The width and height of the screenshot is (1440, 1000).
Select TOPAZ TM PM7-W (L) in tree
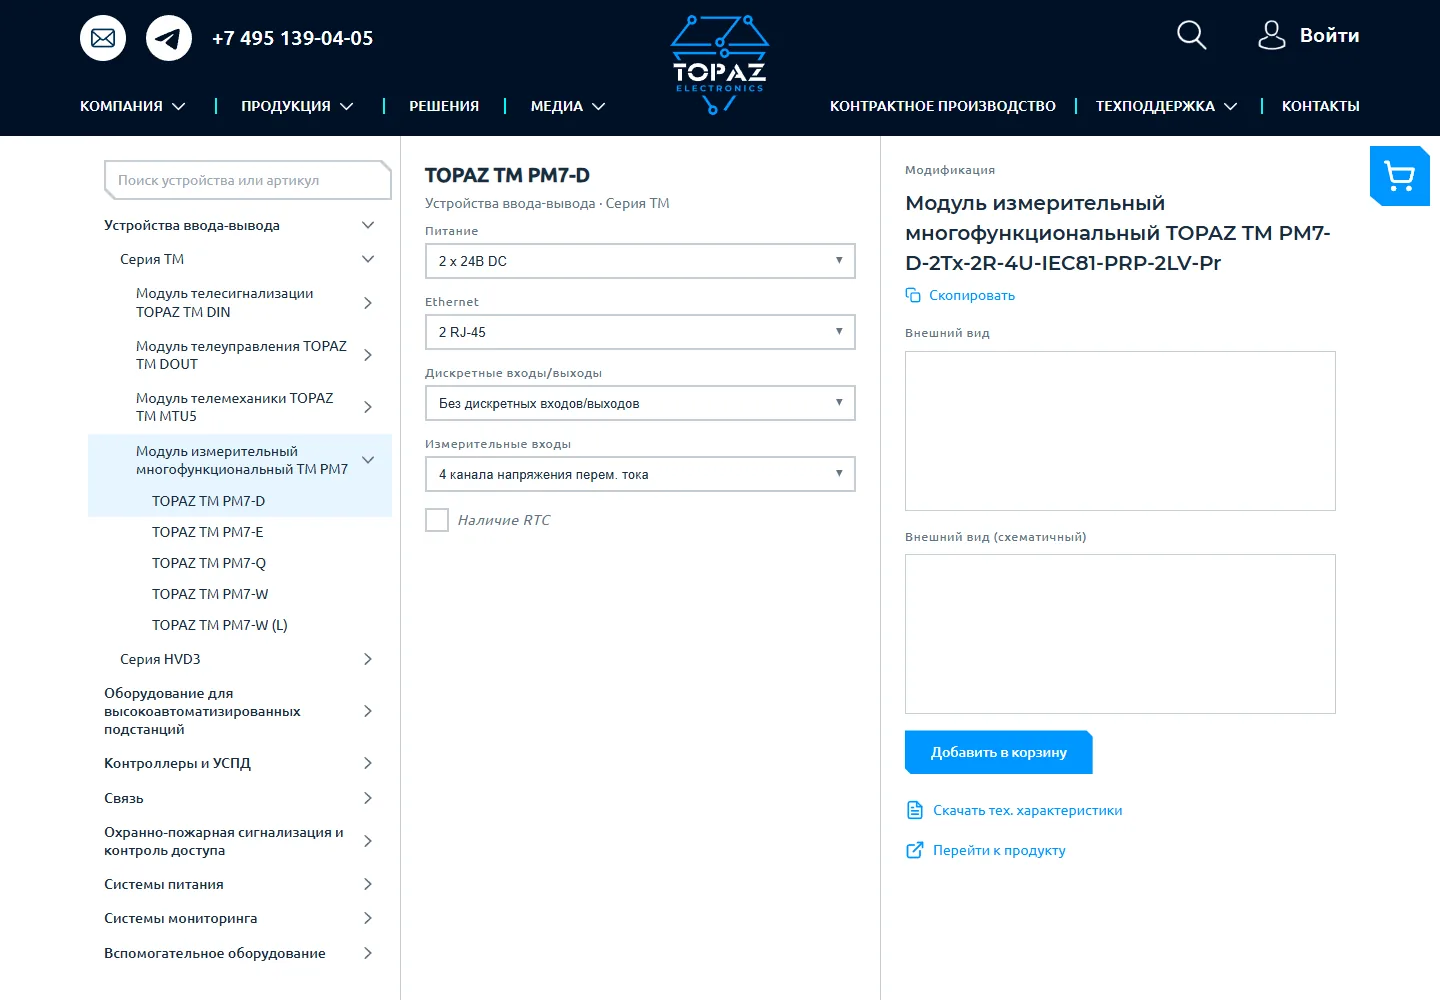point(220,625)
